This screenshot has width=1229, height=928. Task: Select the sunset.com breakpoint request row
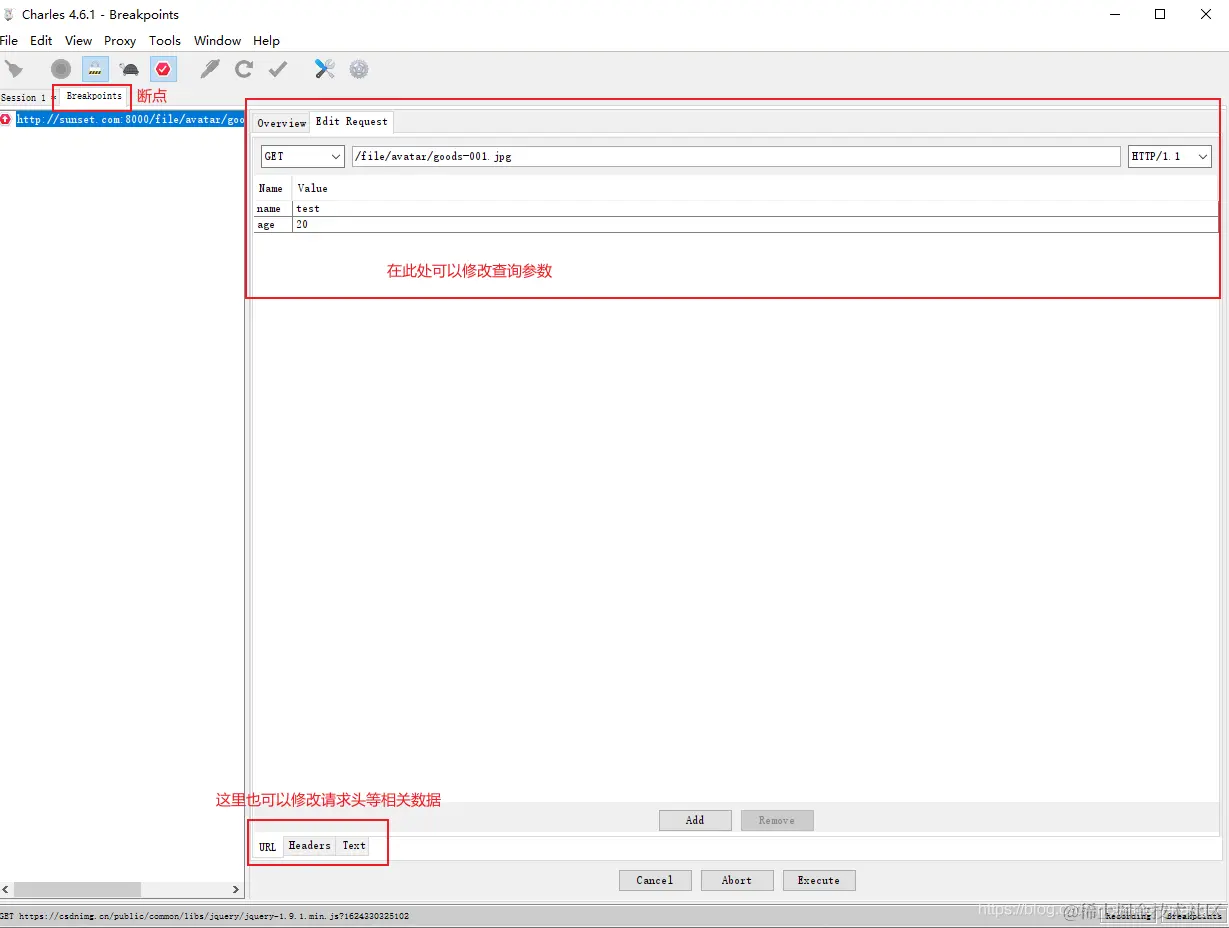click(x=130, y=119)
